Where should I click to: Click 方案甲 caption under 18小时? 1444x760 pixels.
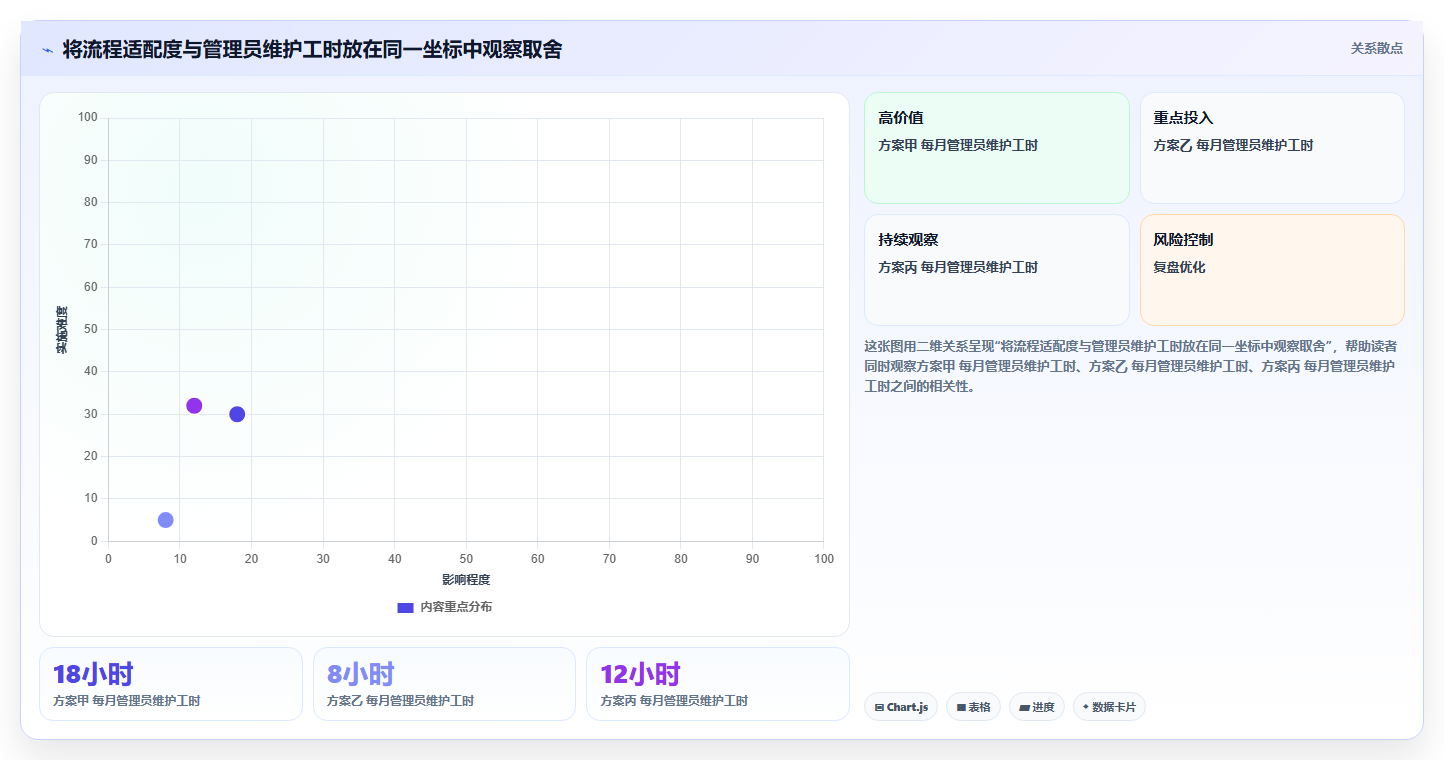point(127,701)
